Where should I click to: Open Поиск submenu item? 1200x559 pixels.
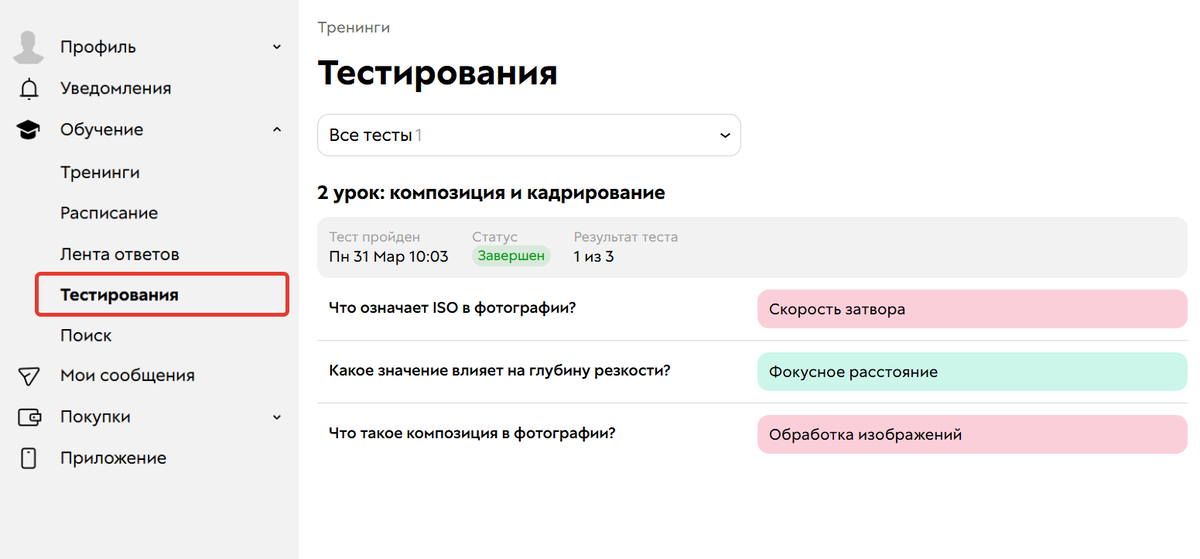[x=86, y=335]
